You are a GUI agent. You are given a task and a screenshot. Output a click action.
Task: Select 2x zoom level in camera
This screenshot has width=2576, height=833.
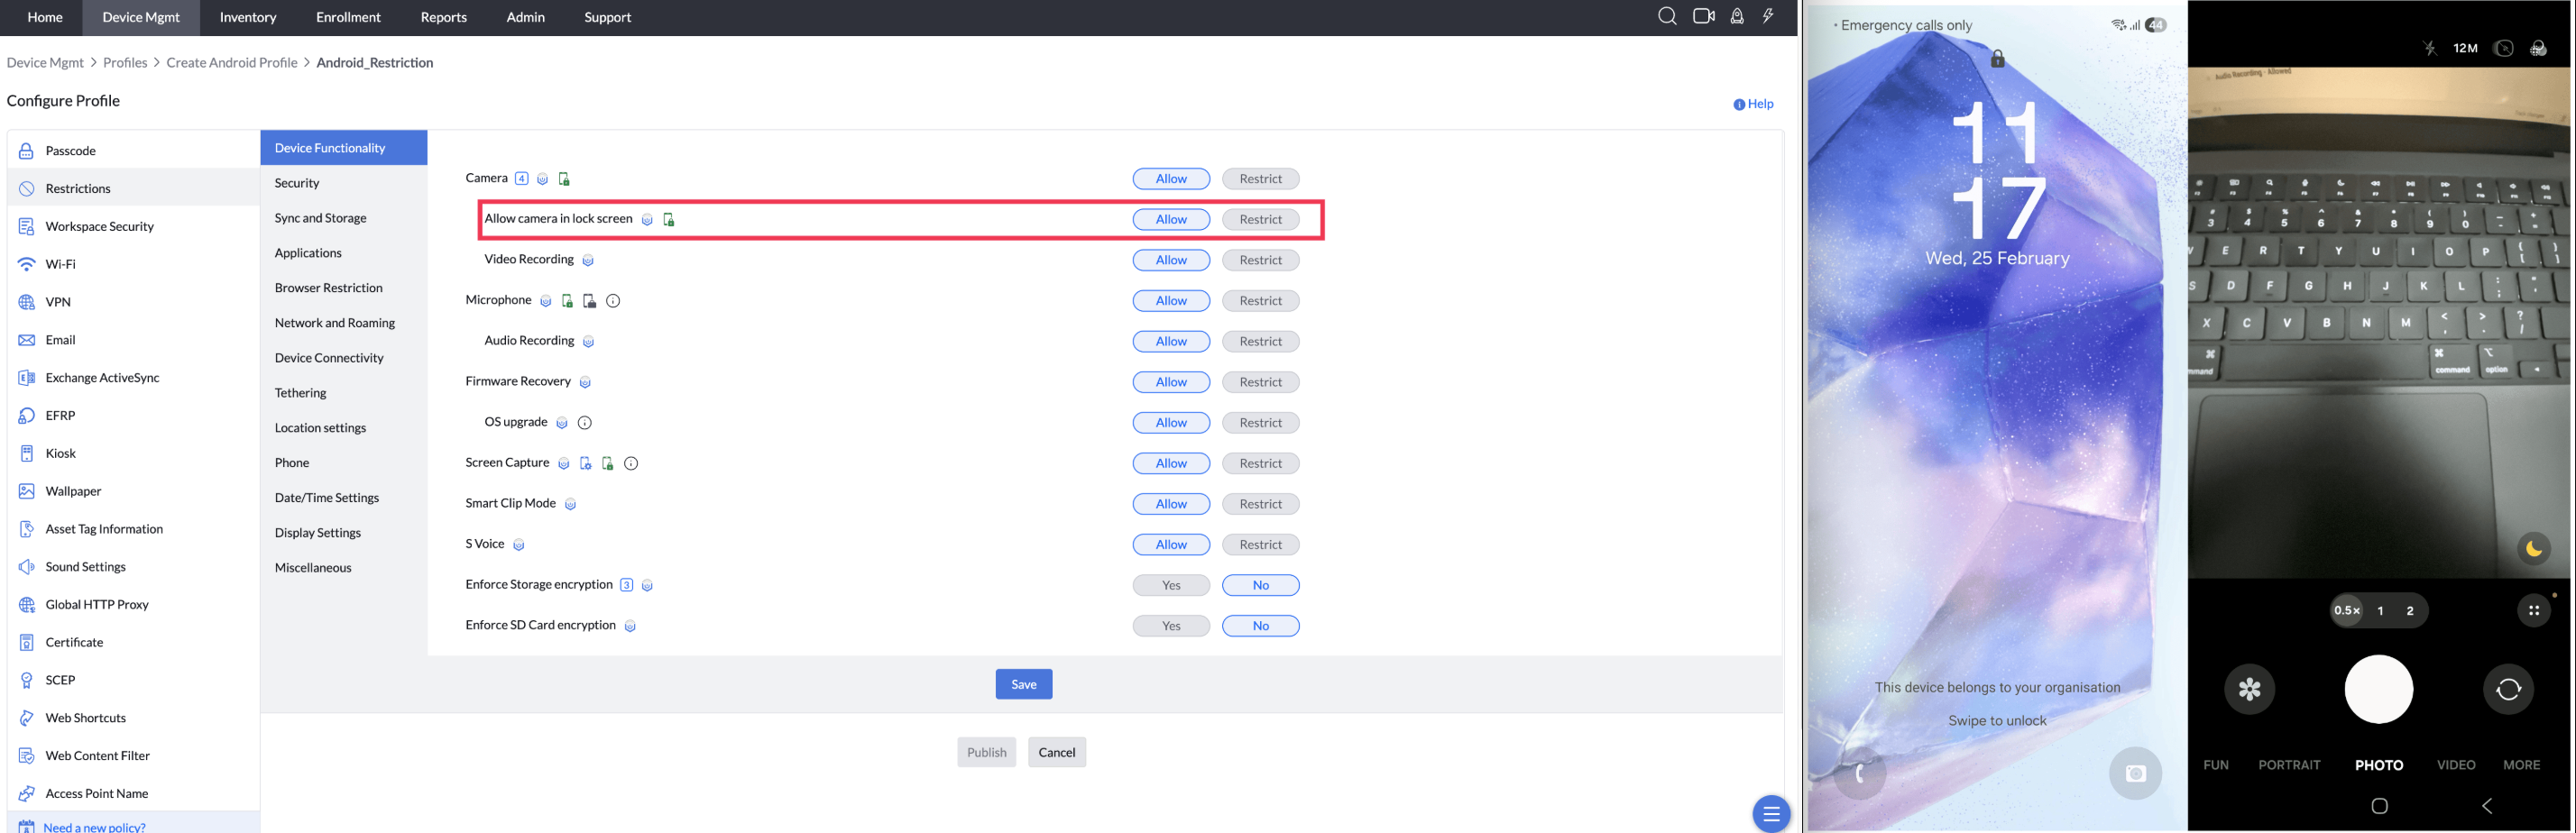click(x=2410, y=611)
